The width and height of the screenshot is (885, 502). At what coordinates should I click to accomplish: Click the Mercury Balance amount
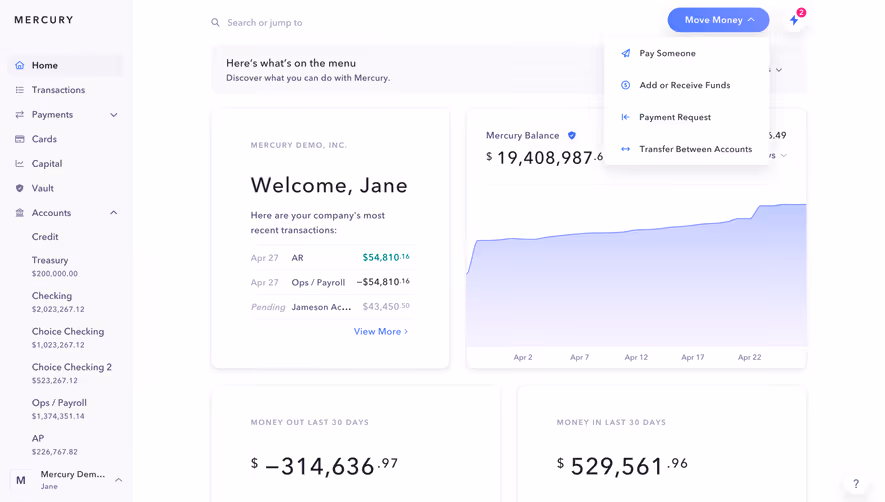pos(545,157)
